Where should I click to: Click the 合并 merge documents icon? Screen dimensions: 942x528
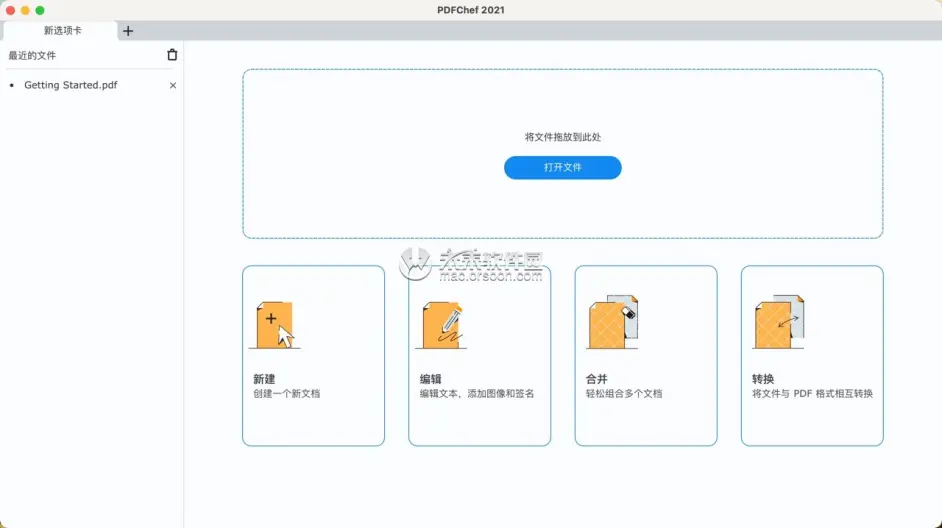tap(613, 322)
